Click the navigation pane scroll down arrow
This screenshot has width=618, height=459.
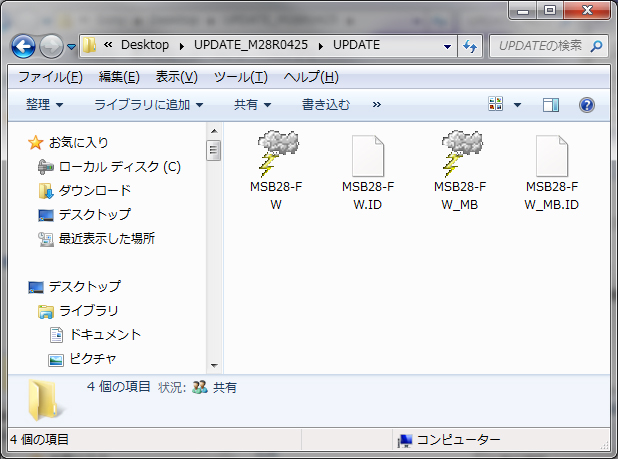[213, 366]
